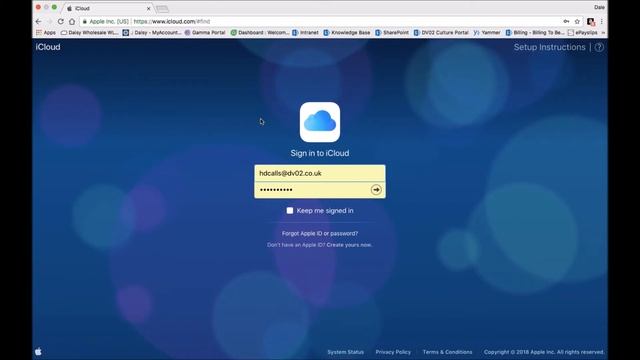Open the Knowledge Base bookmark

pyautogui.click(x=347, y=33)
